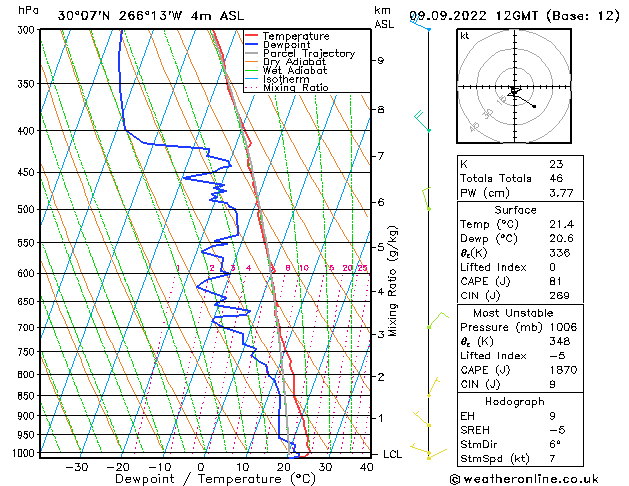Click the gray Parcel Trajectory legend line sample
Image resolution: width=629 pixels, height=486 pixels.
252,53
